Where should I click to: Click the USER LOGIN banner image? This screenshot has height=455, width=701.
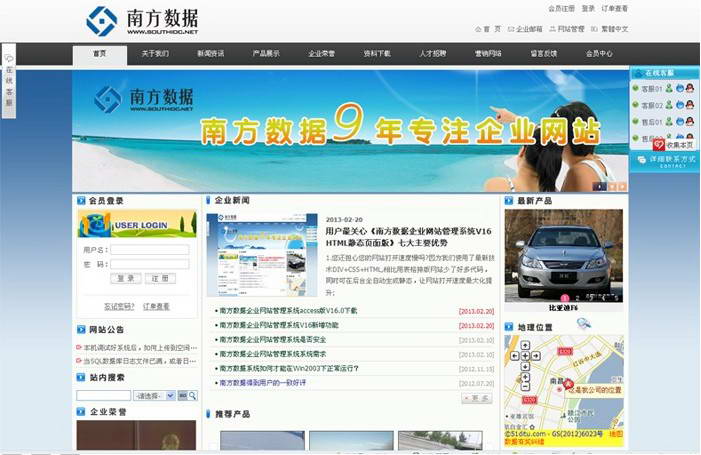coord(137,223)
